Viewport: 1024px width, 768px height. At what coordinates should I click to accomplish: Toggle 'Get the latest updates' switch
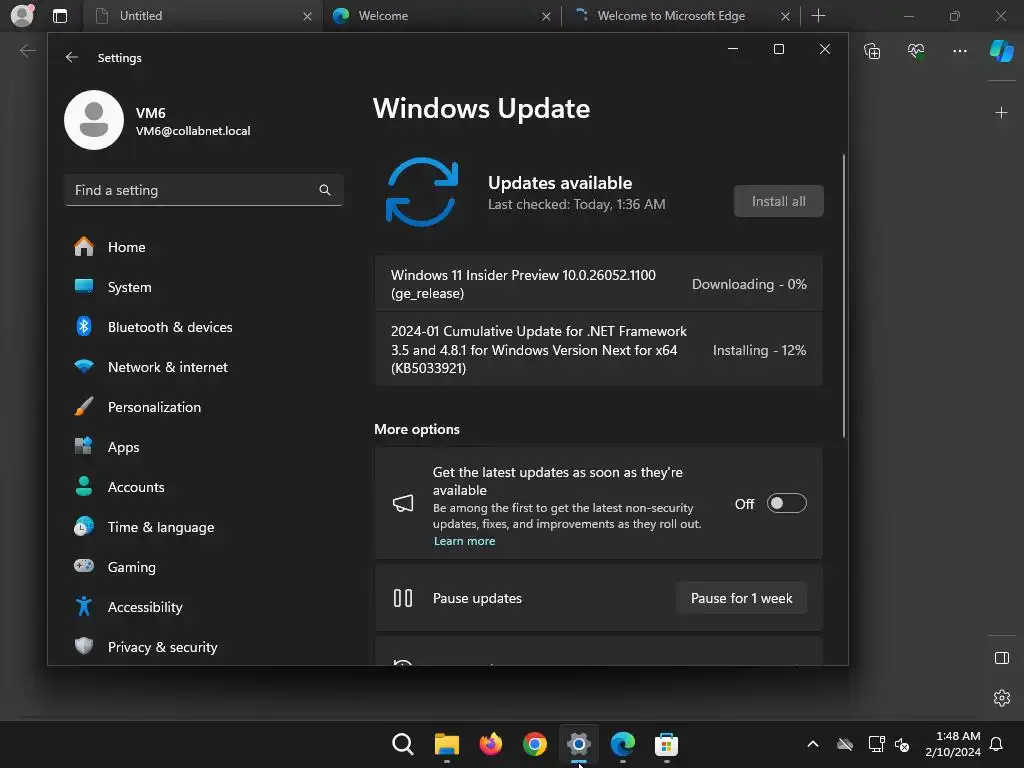(786, 504)
